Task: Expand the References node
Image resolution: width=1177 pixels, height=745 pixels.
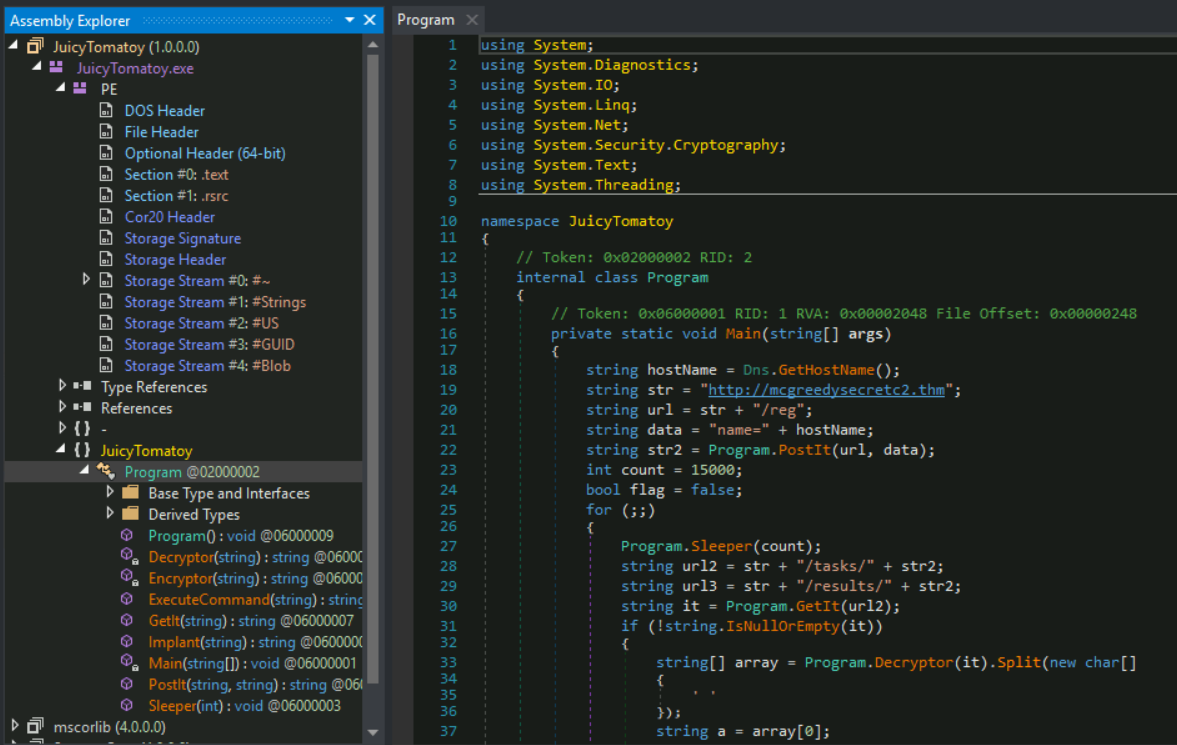Action: (x=62, y=406)
